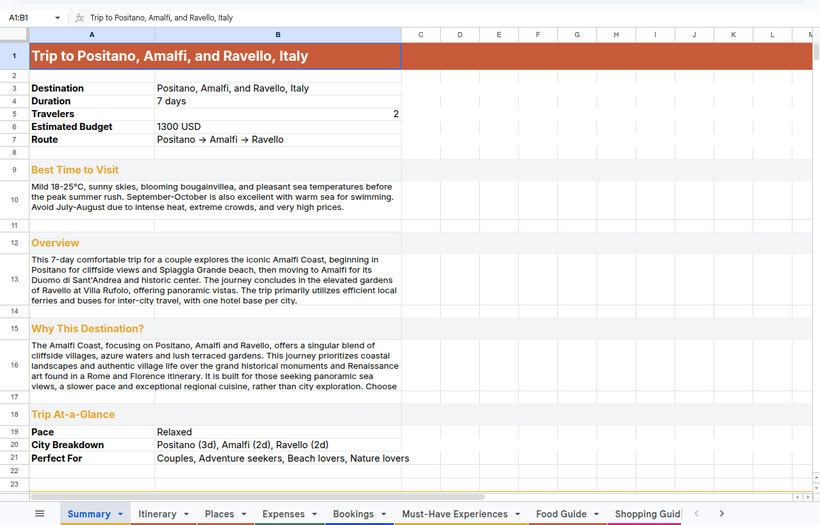
Task: Click the horizontal scrollbar thumb
Action: [257, 497]
